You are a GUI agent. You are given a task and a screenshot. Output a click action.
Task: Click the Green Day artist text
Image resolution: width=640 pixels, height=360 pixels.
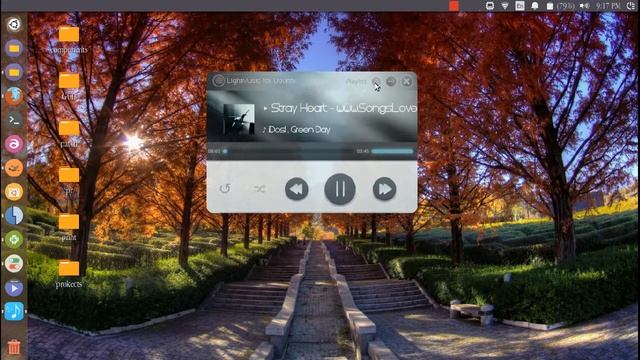pyautogui.click(x=311, y=130)
